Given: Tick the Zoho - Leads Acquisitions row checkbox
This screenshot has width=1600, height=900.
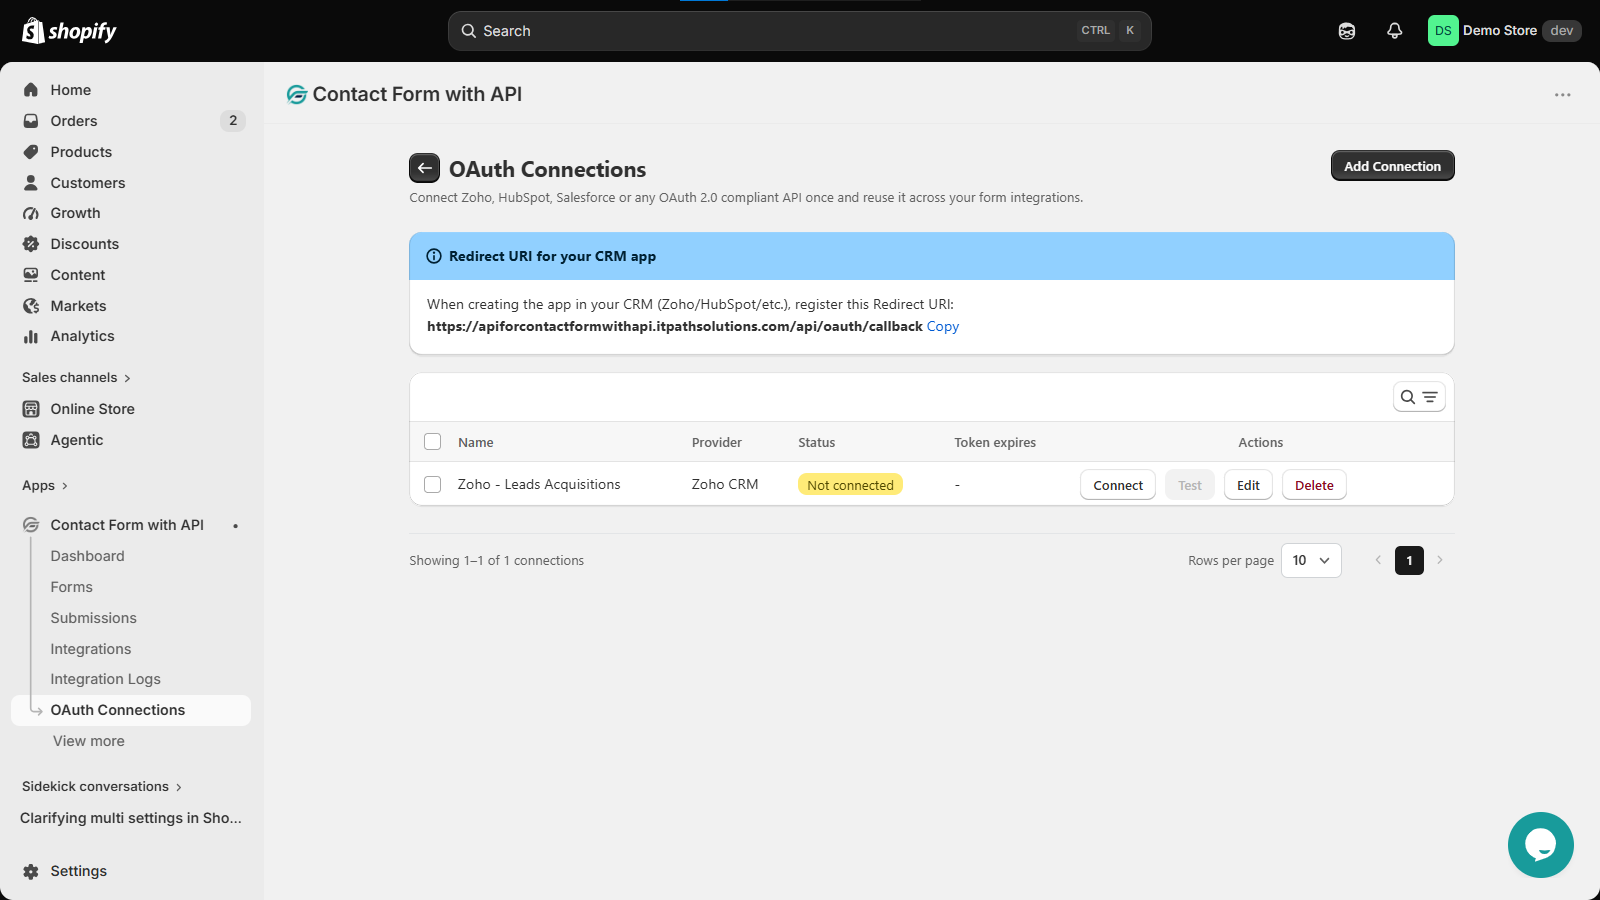Looking at the screenshot, I should coord(432,484).
